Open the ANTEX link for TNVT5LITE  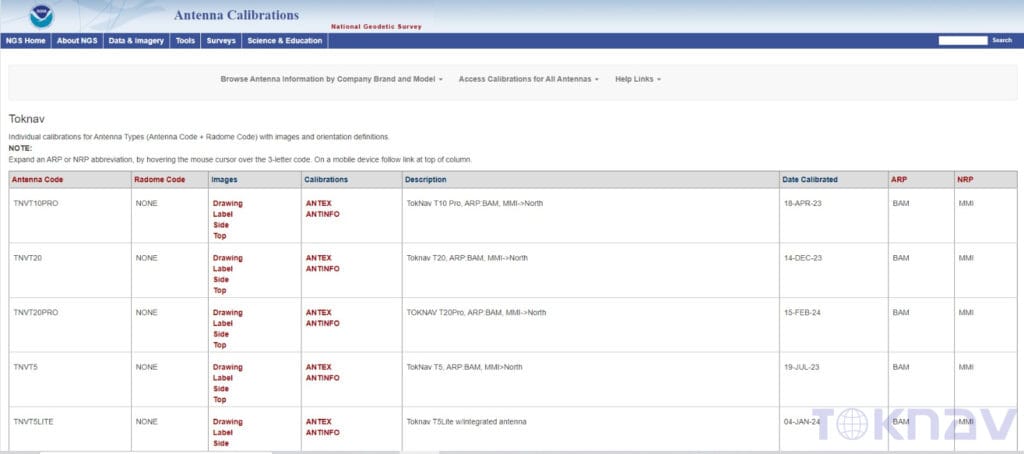point(319,421)
